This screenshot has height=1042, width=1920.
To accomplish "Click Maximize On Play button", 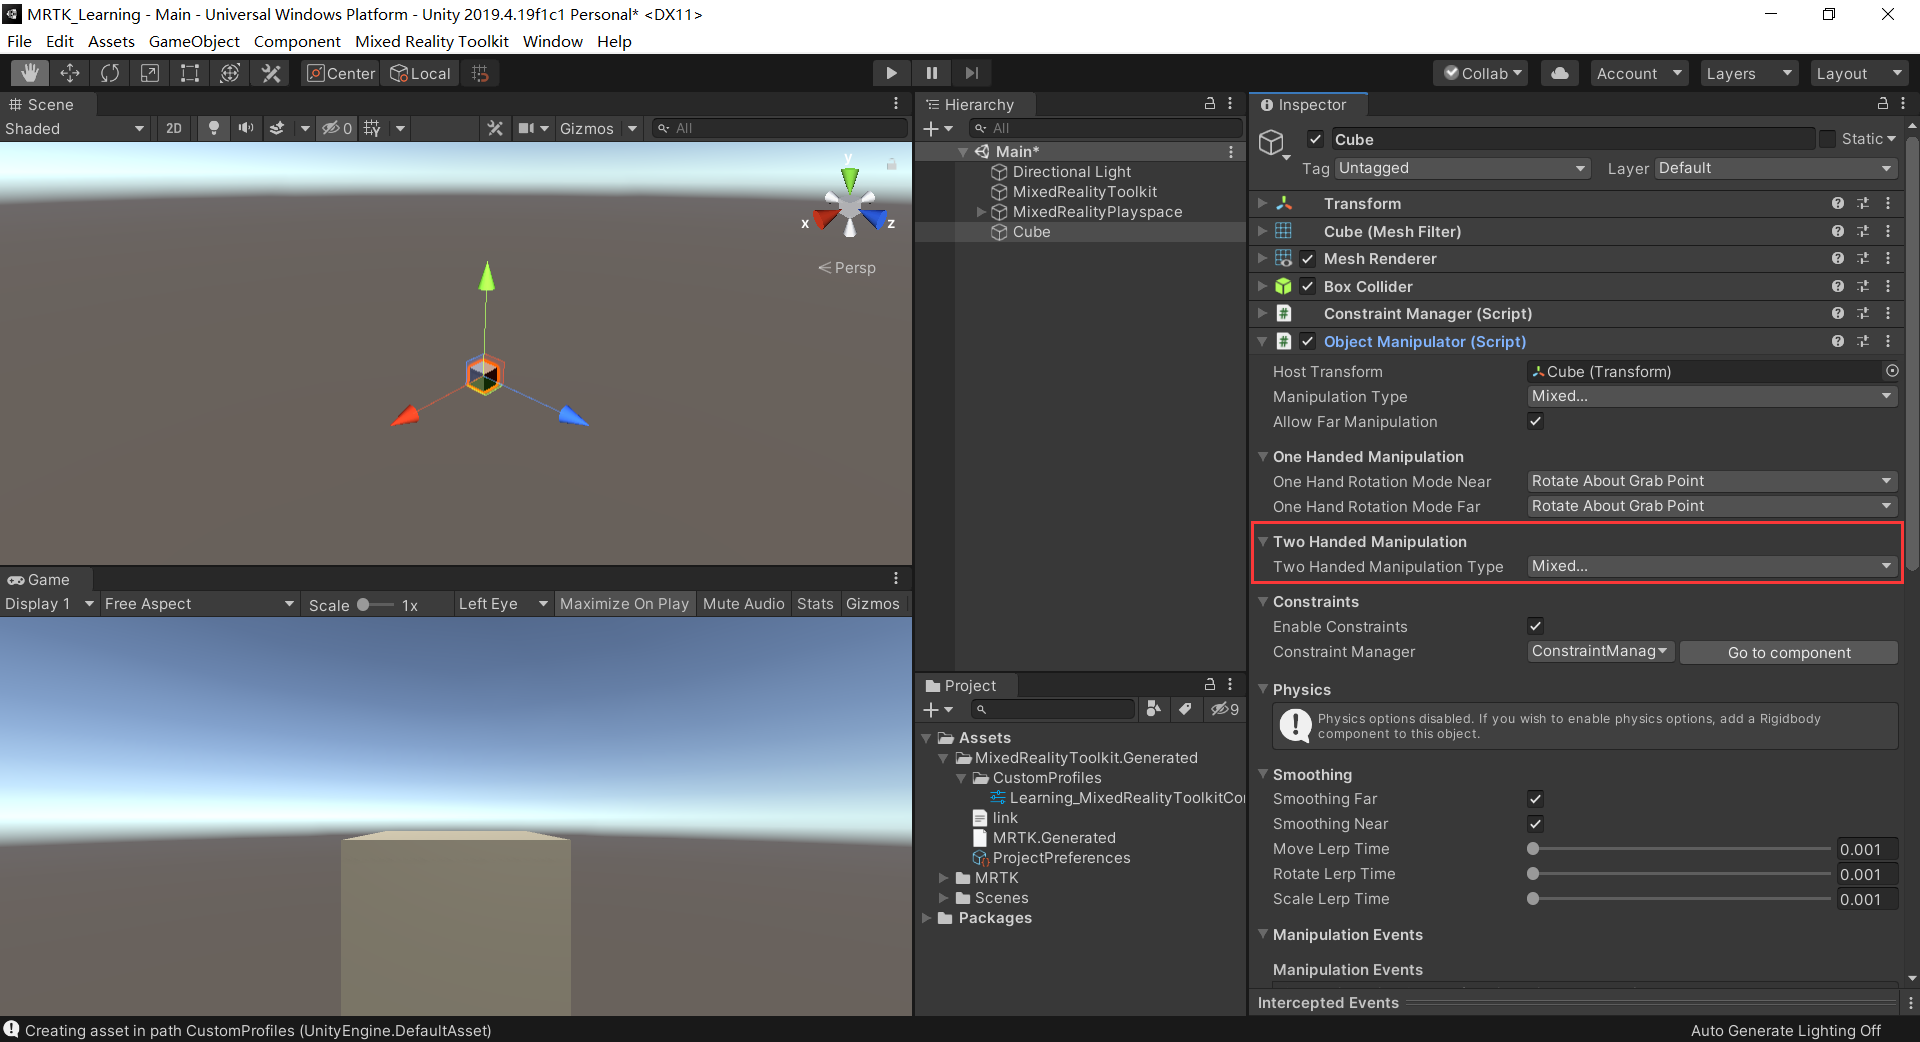I will [624, 604].
